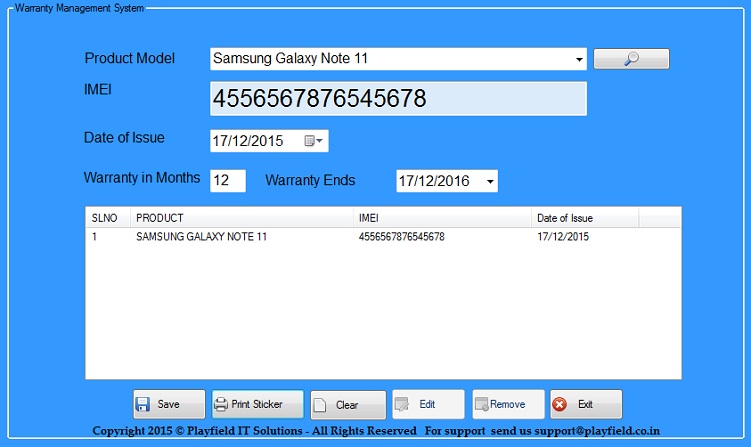Open the Date of Issue calendar picker
751x447 pixels.
314,141
